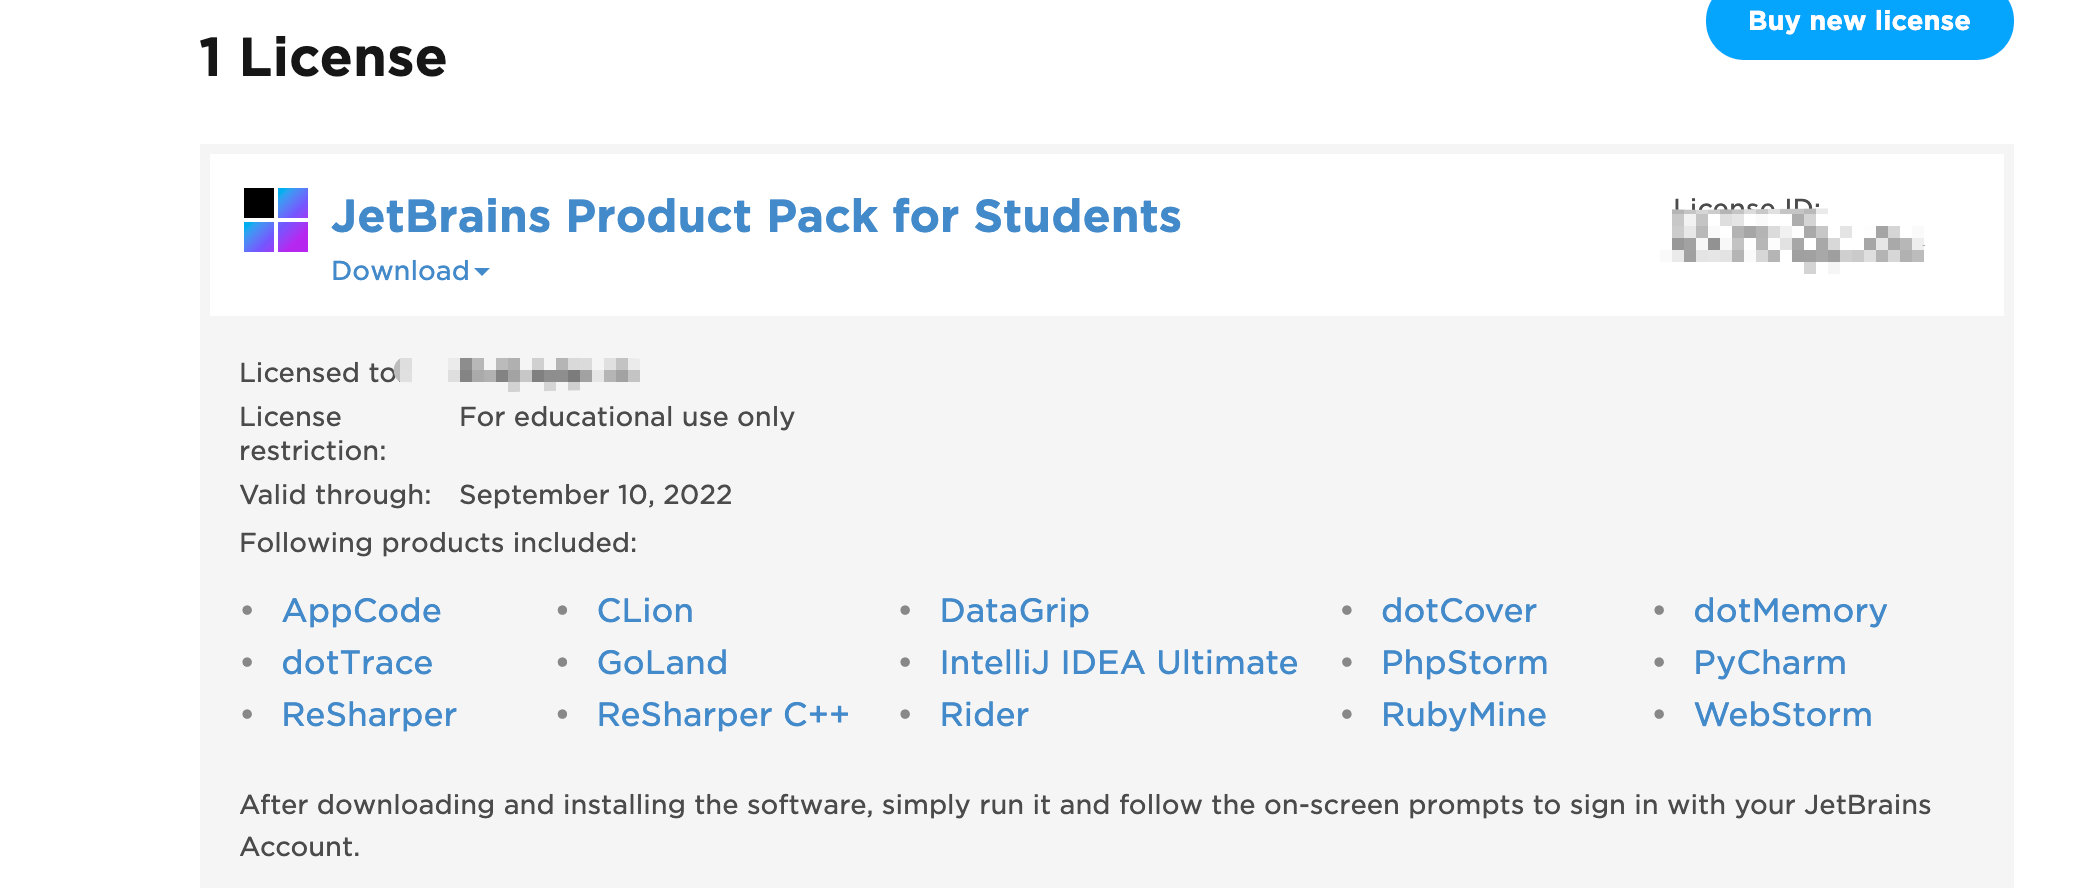Open the RubyMine product link
Screen dimensions: 2078x888
pyautogui.click(x=1463, y=714)
